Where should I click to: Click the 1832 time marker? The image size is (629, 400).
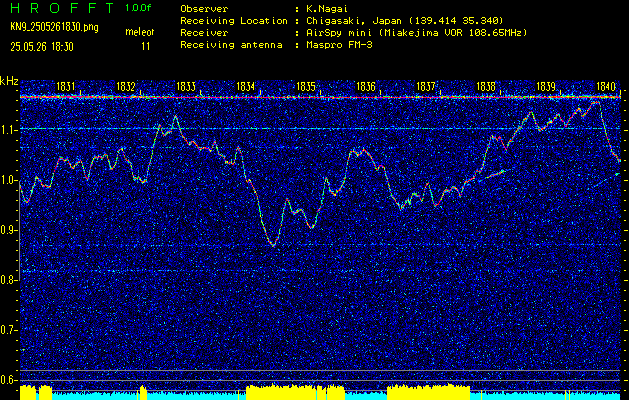(126, 87)
